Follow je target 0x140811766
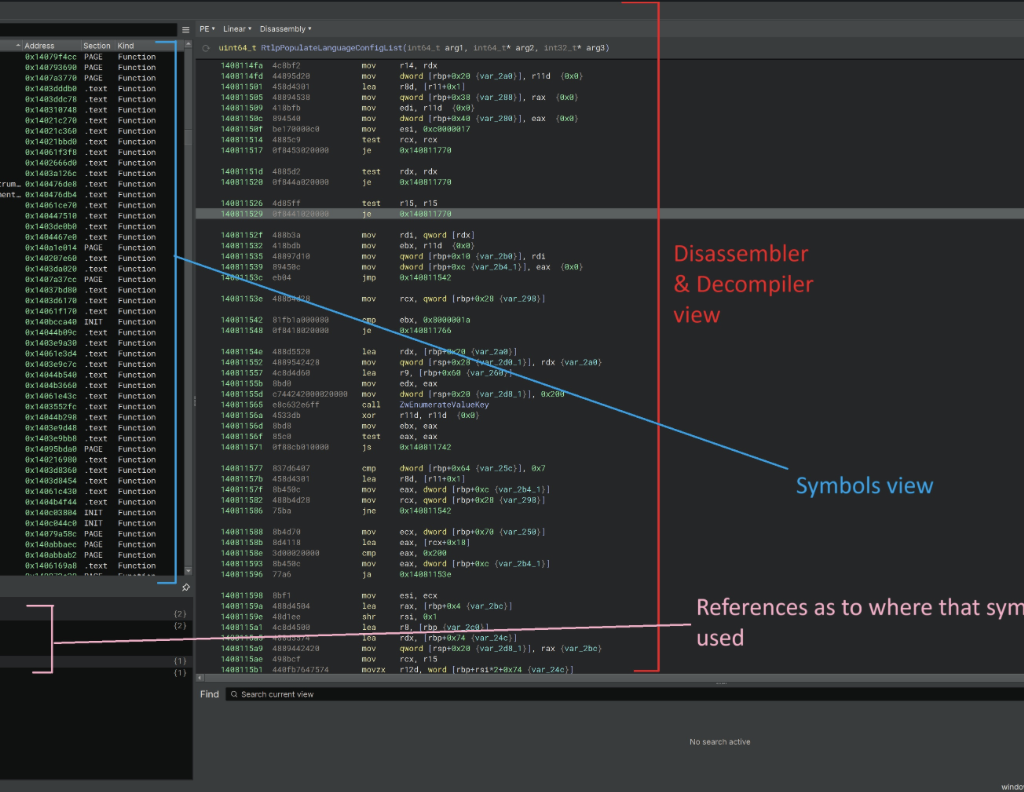This screenshot has width=1024, height=792. (x=425, y=330)
